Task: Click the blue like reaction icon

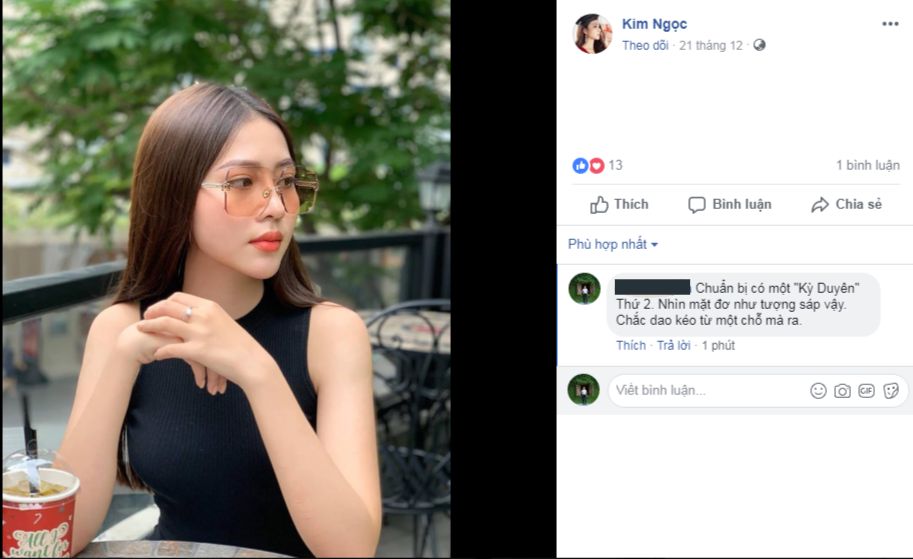Action: [580, 165]
